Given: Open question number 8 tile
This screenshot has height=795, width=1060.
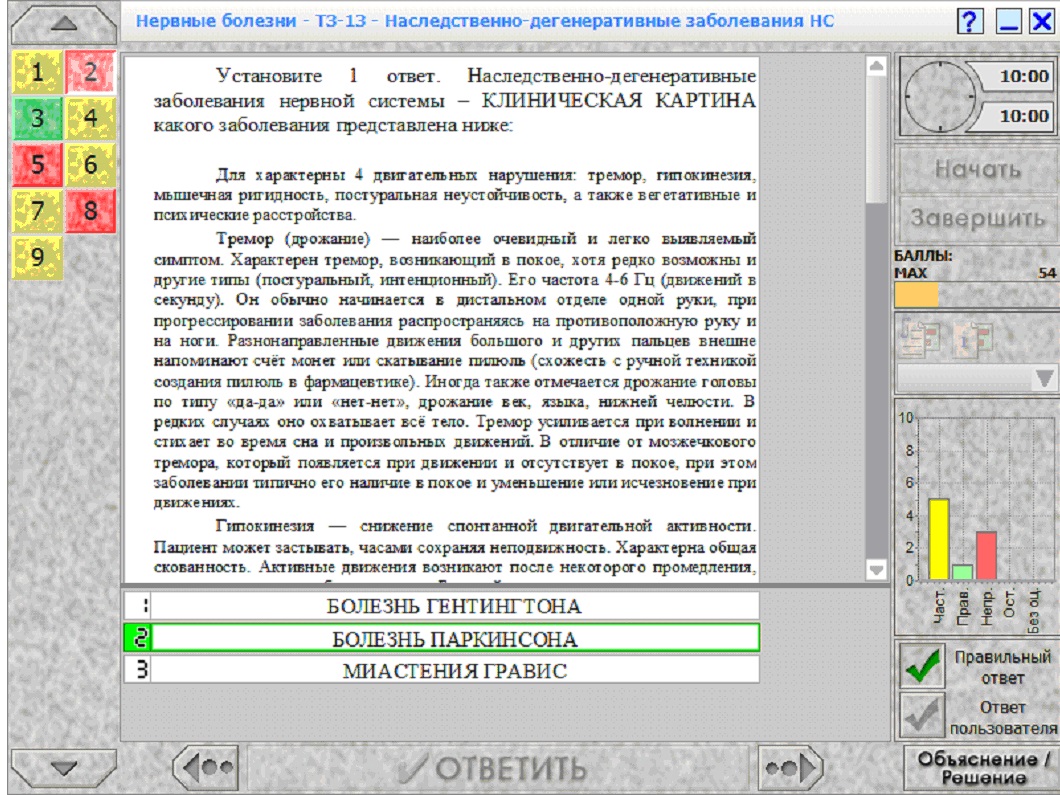Looking at the screenshot, I should point(91,211).
